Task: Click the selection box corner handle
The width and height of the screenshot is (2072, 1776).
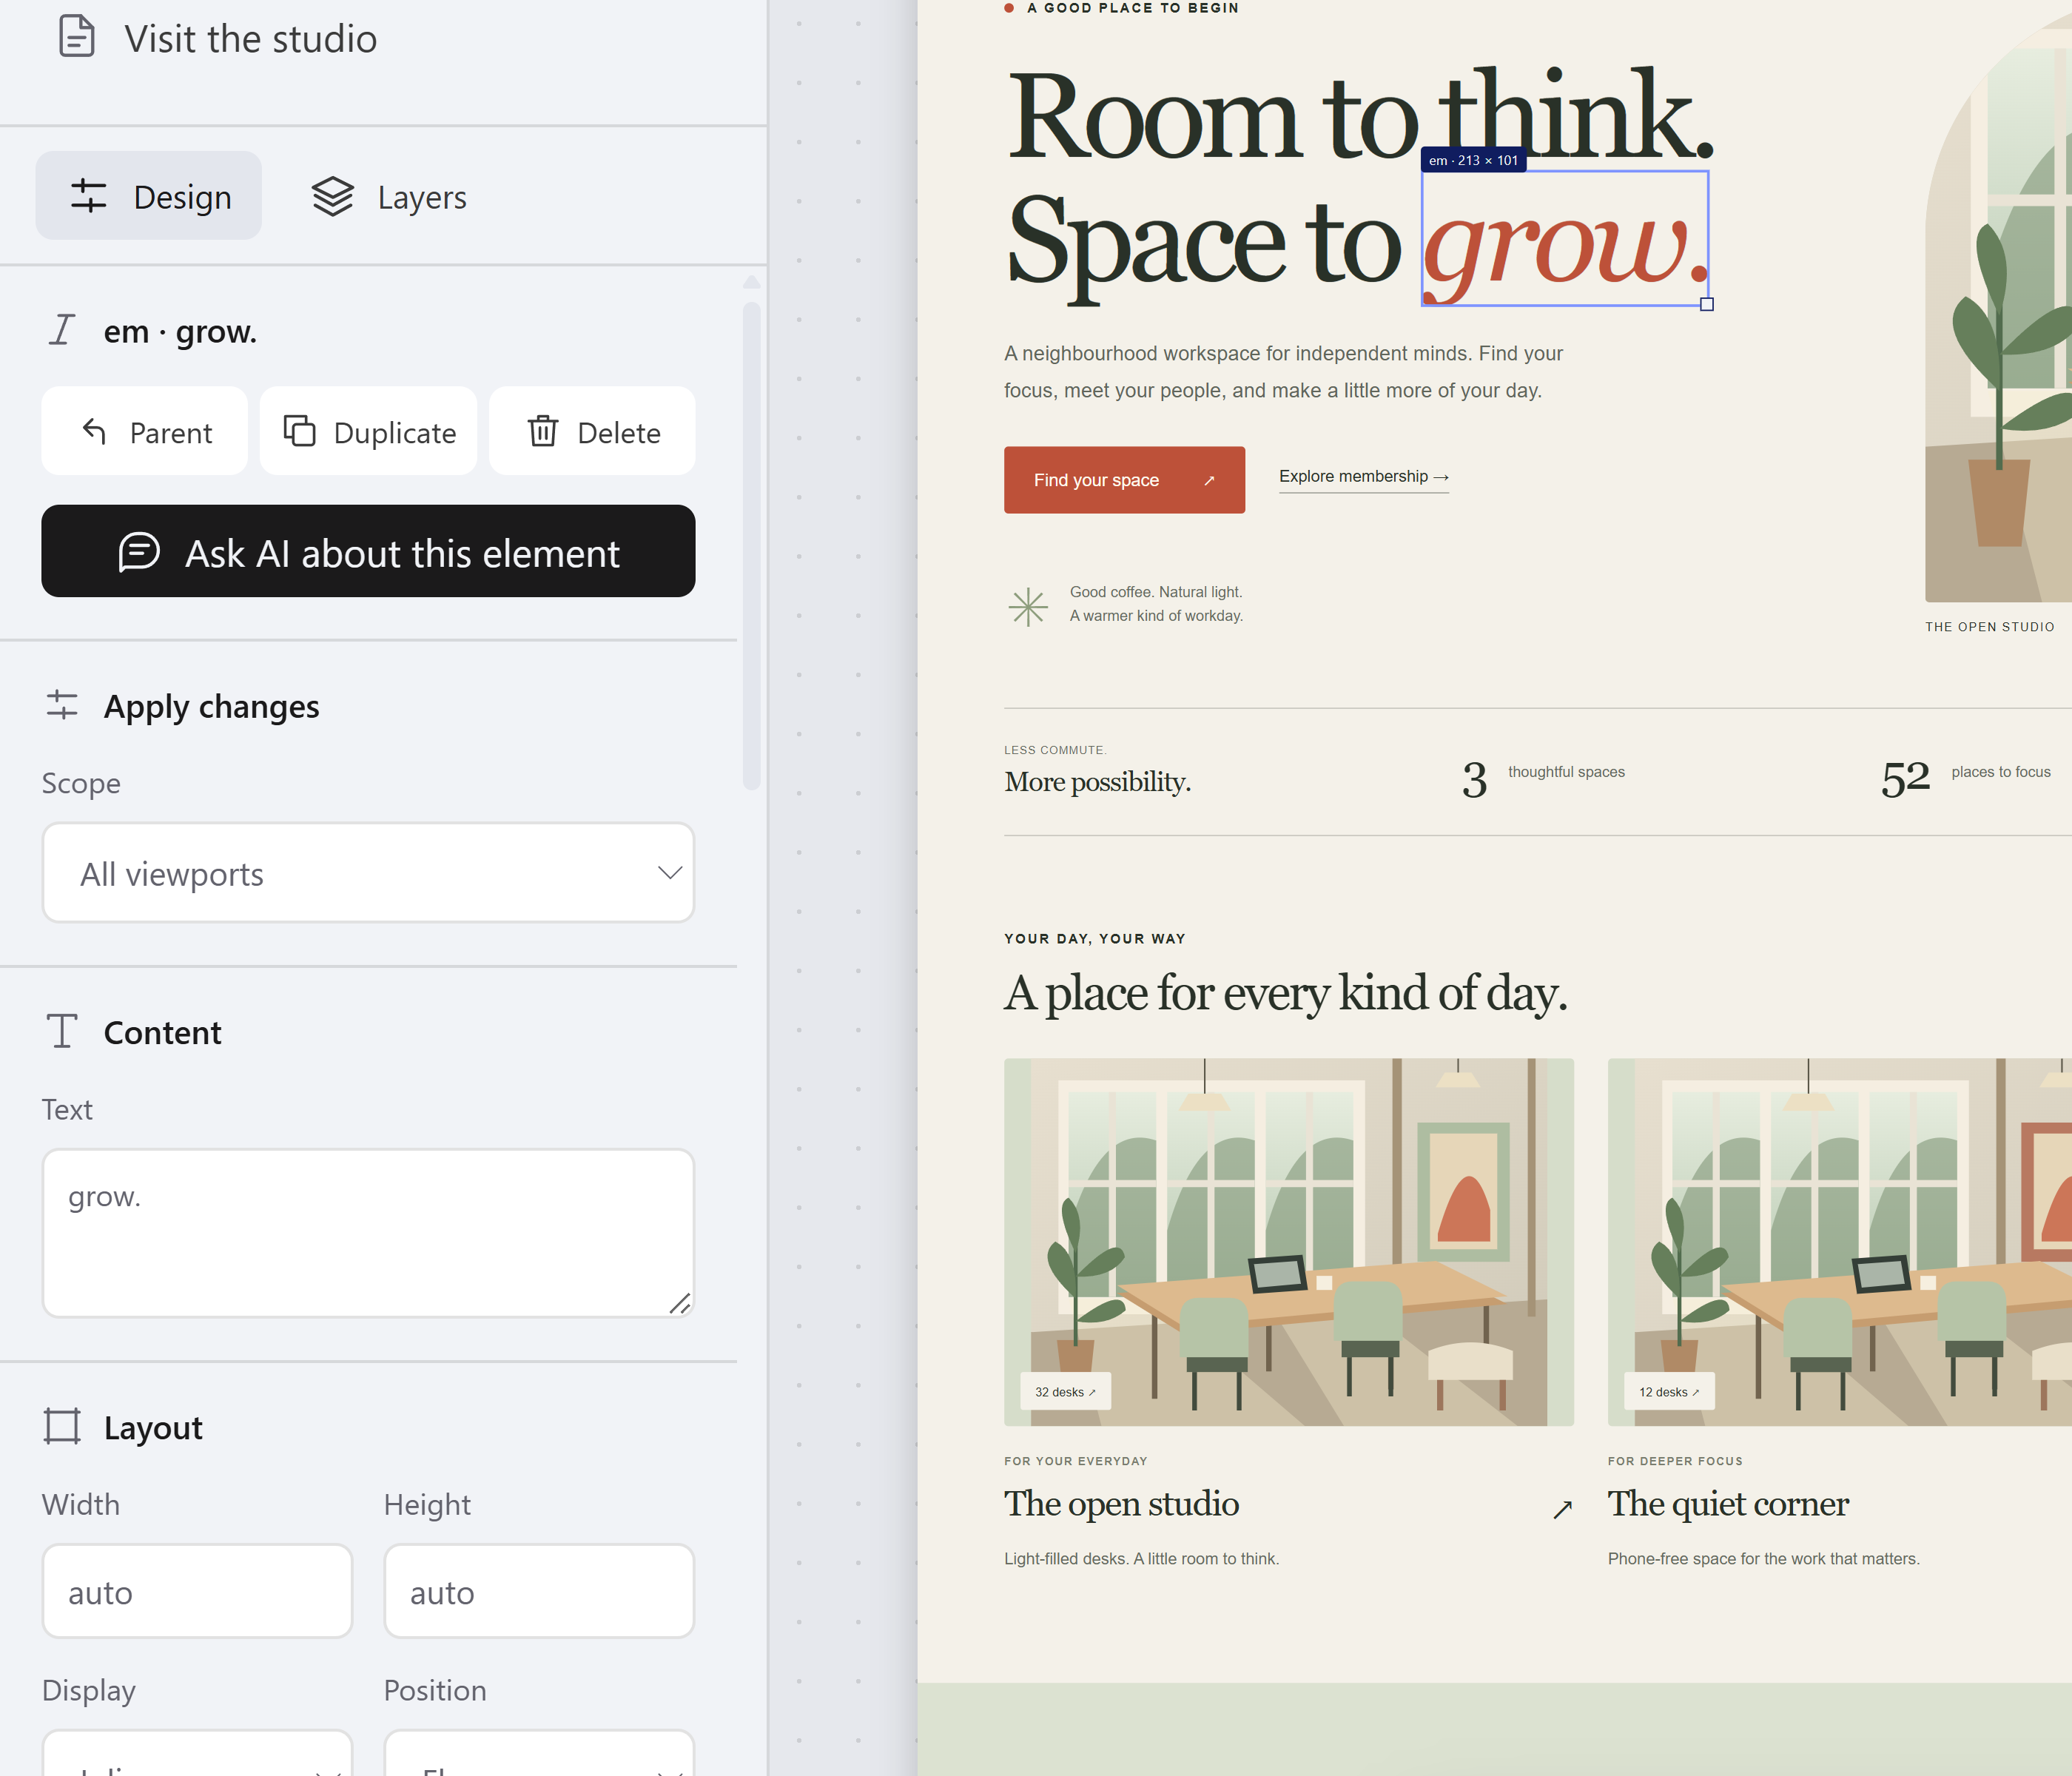Action: 1707,304
